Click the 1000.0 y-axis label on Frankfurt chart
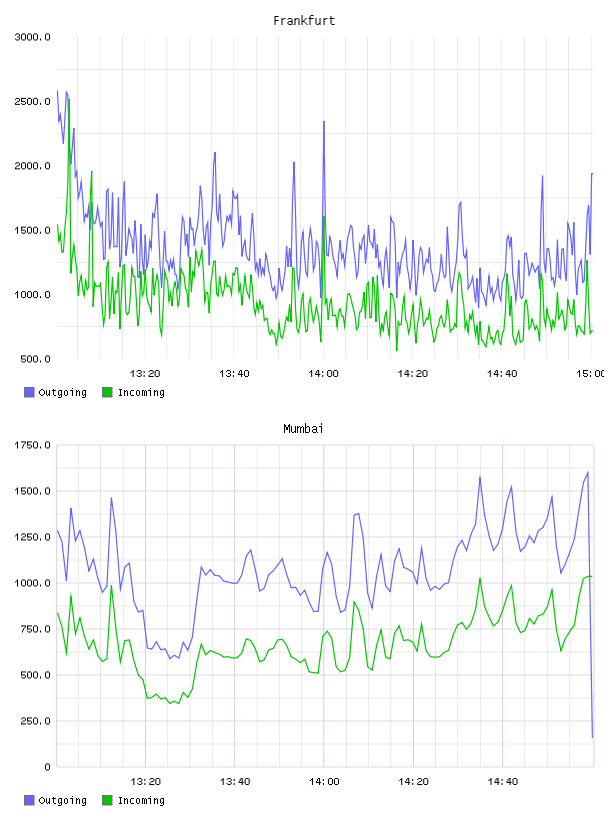 (x=32, y=295)
